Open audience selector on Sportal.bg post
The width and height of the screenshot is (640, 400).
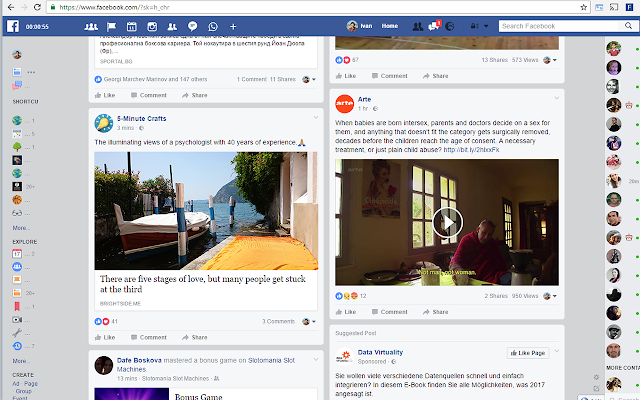[x=309, y=79]
